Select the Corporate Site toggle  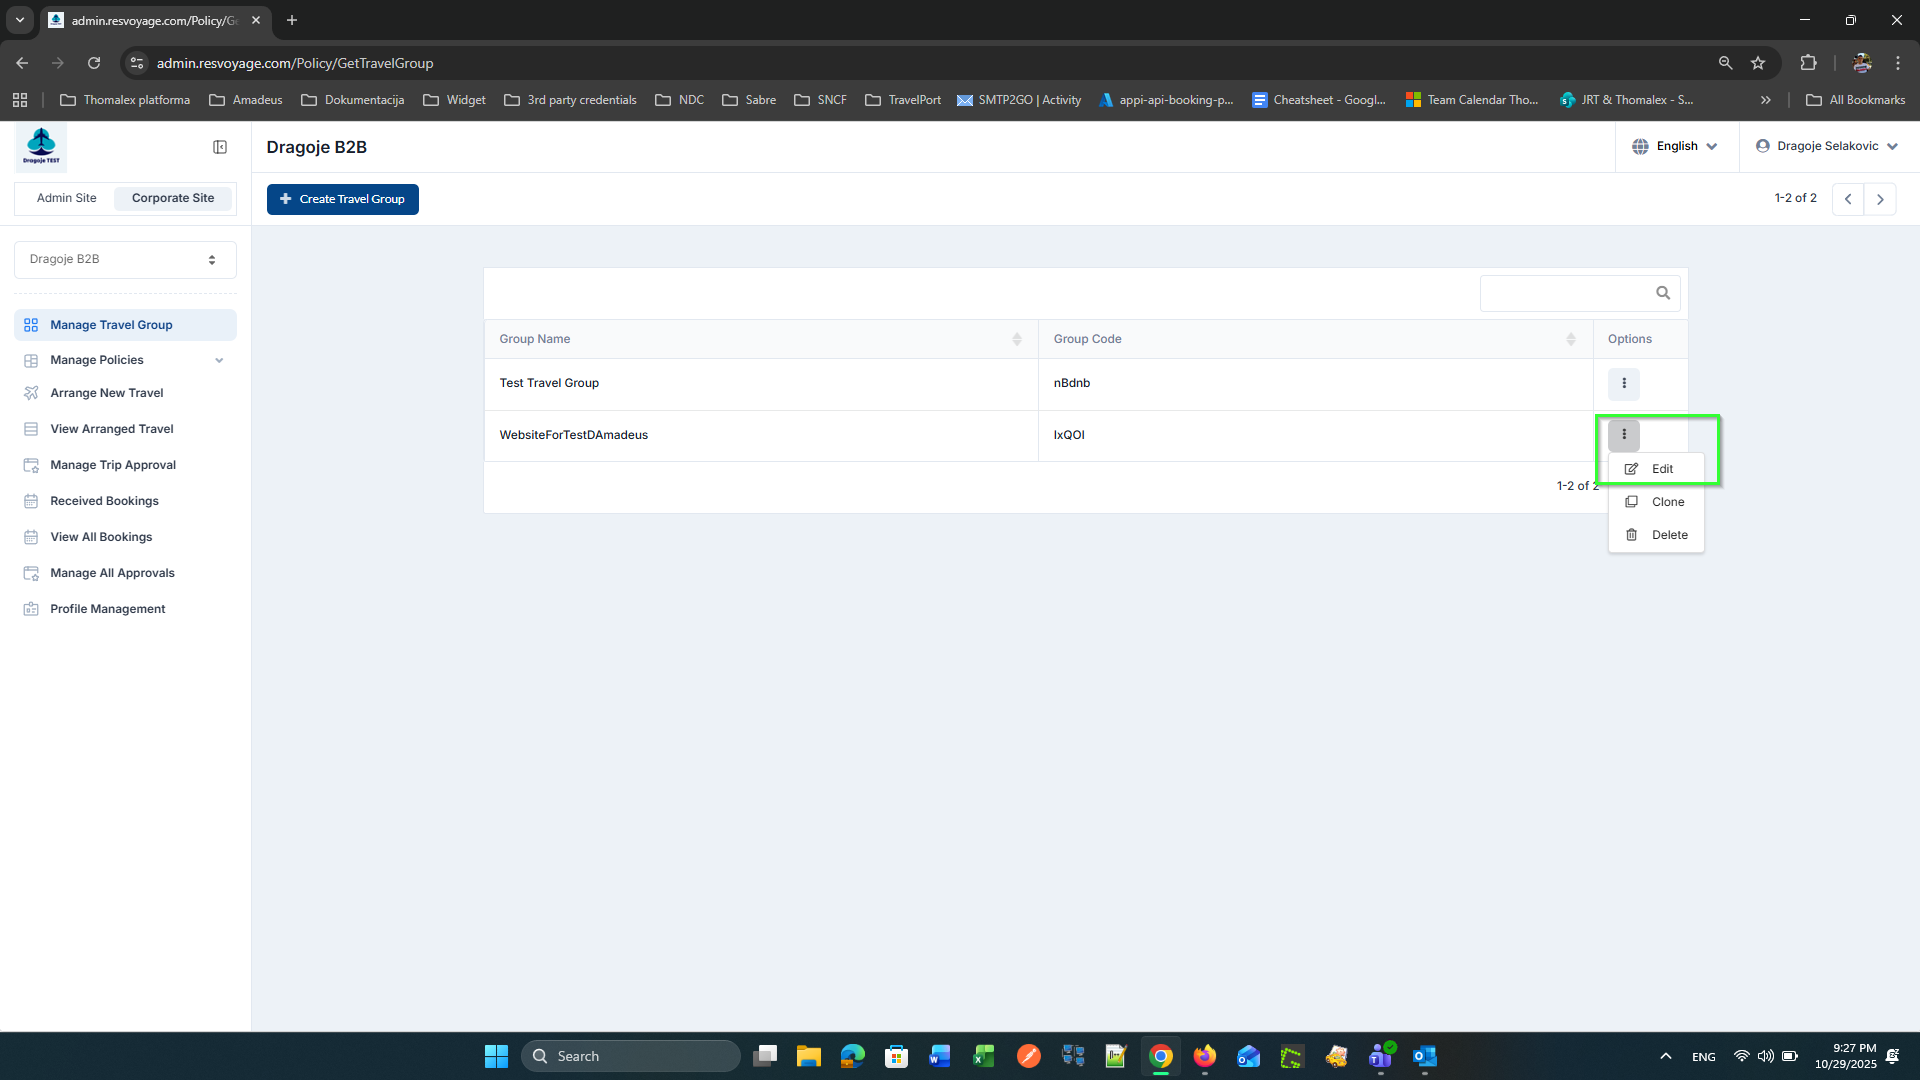173,198
